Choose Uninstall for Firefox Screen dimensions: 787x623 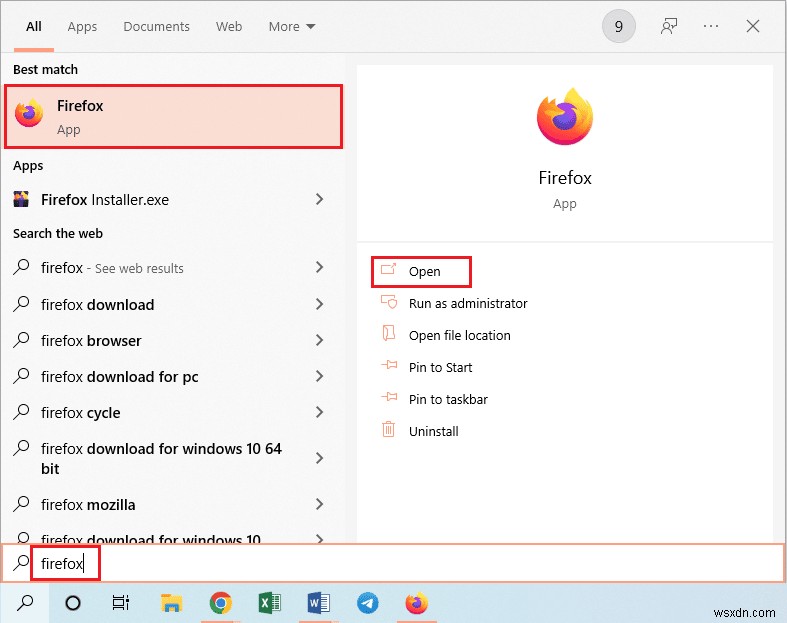pos(434,431)
